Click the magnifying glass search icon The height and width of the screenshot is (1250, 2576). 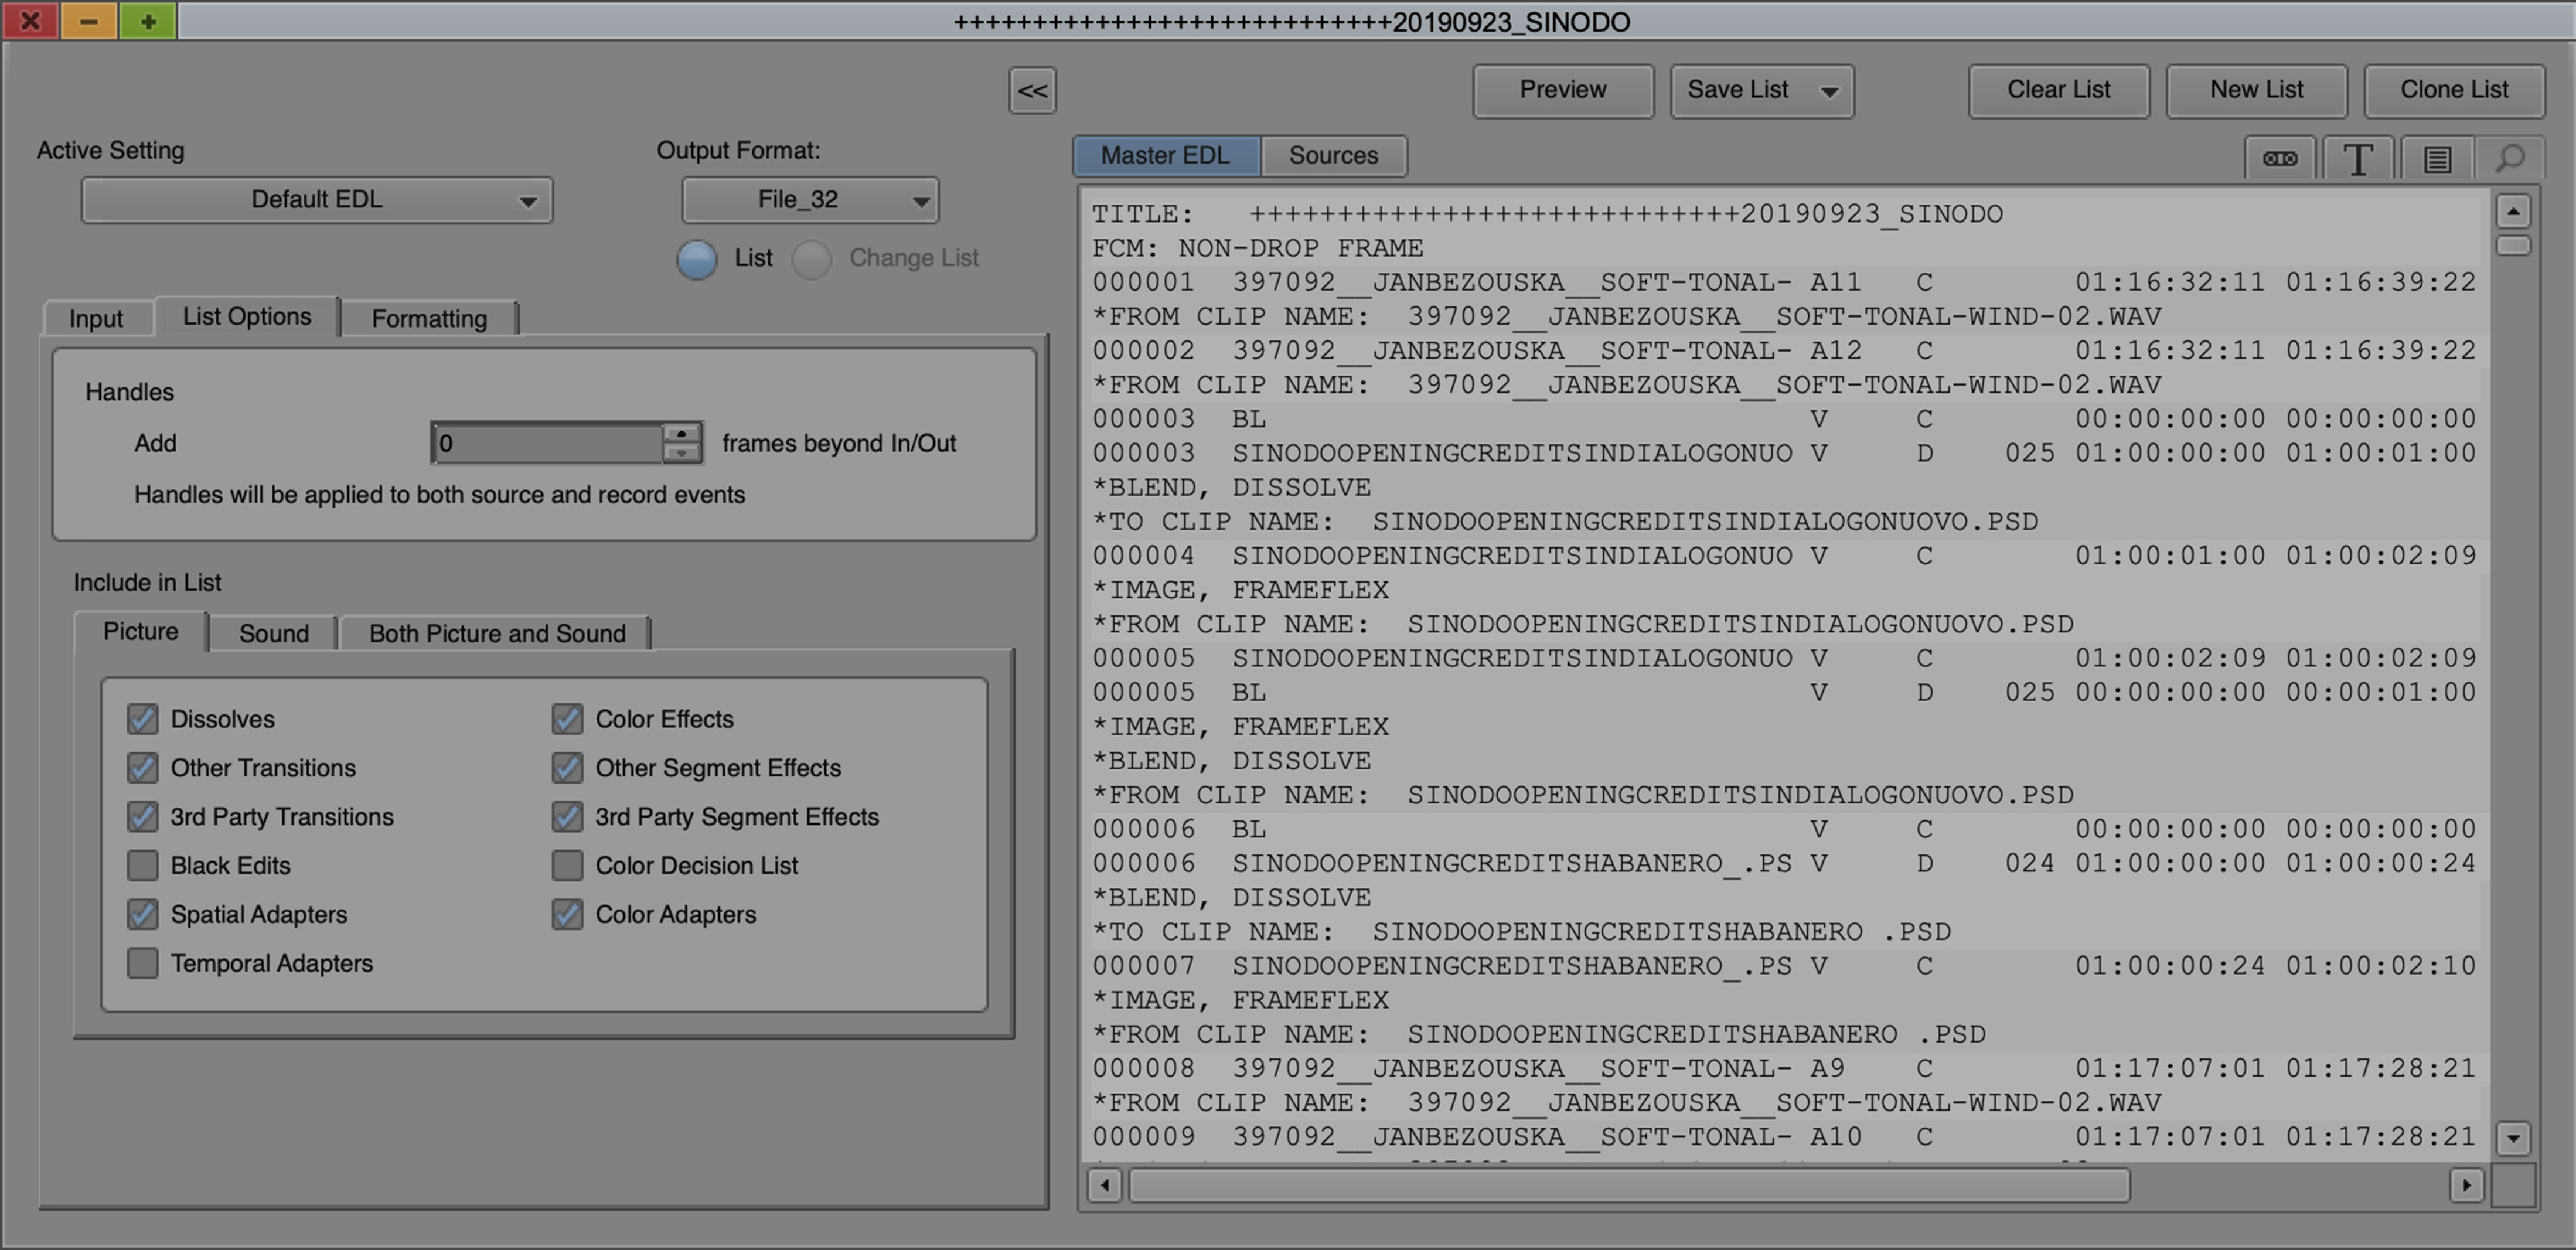(2510, 159)
